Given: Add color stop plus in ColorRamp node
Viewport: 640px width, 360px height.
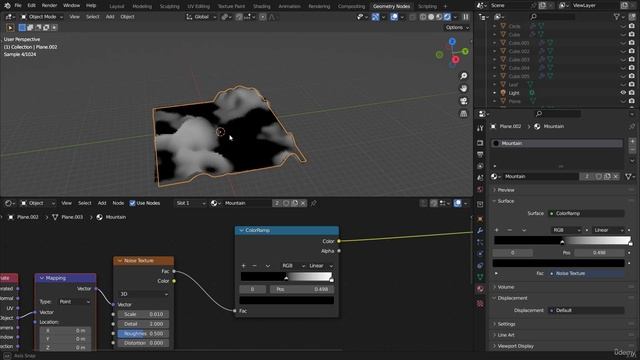Looking at the screenshot, I should point(244,266).
